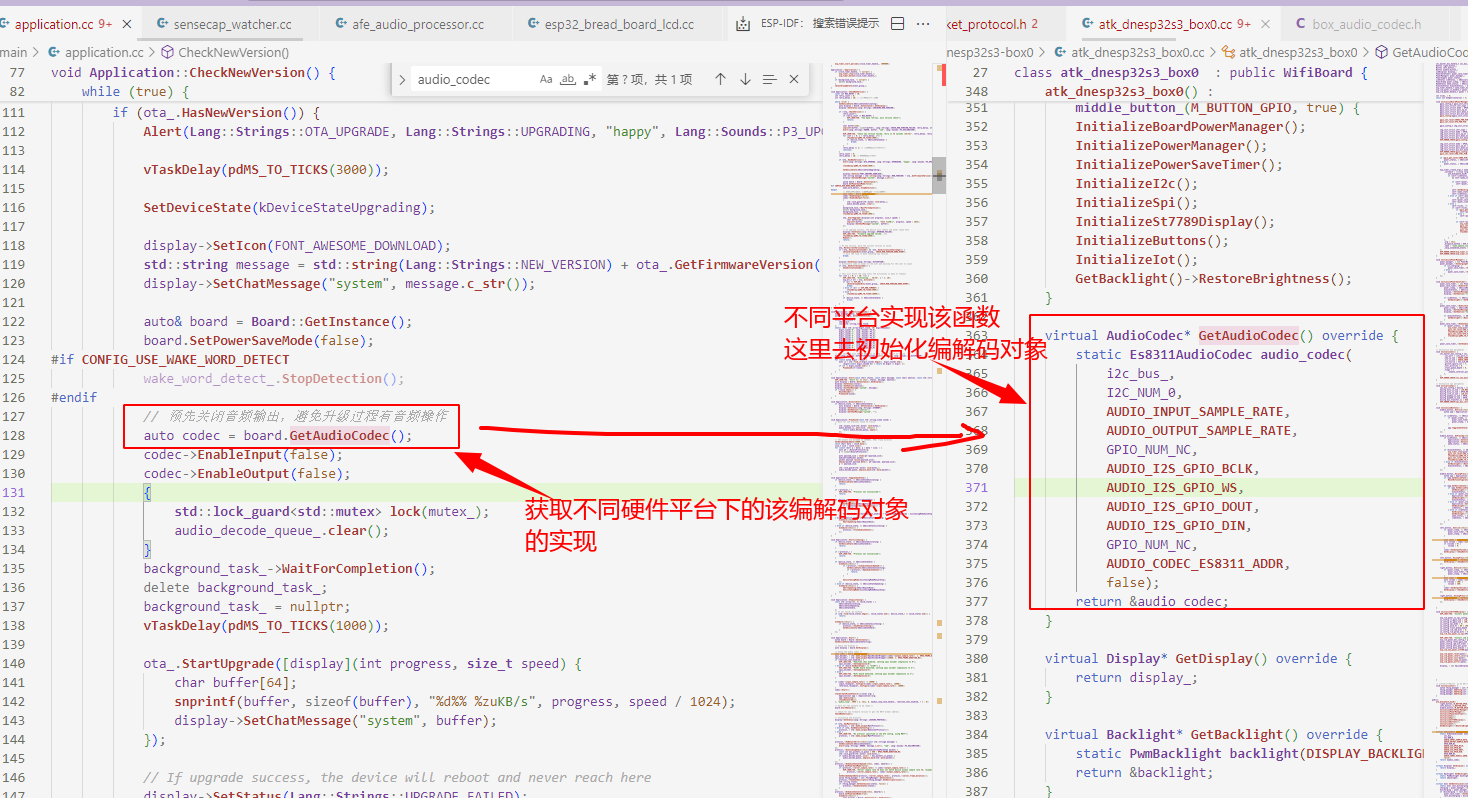Close the application.cc tab

pos(127,24)
